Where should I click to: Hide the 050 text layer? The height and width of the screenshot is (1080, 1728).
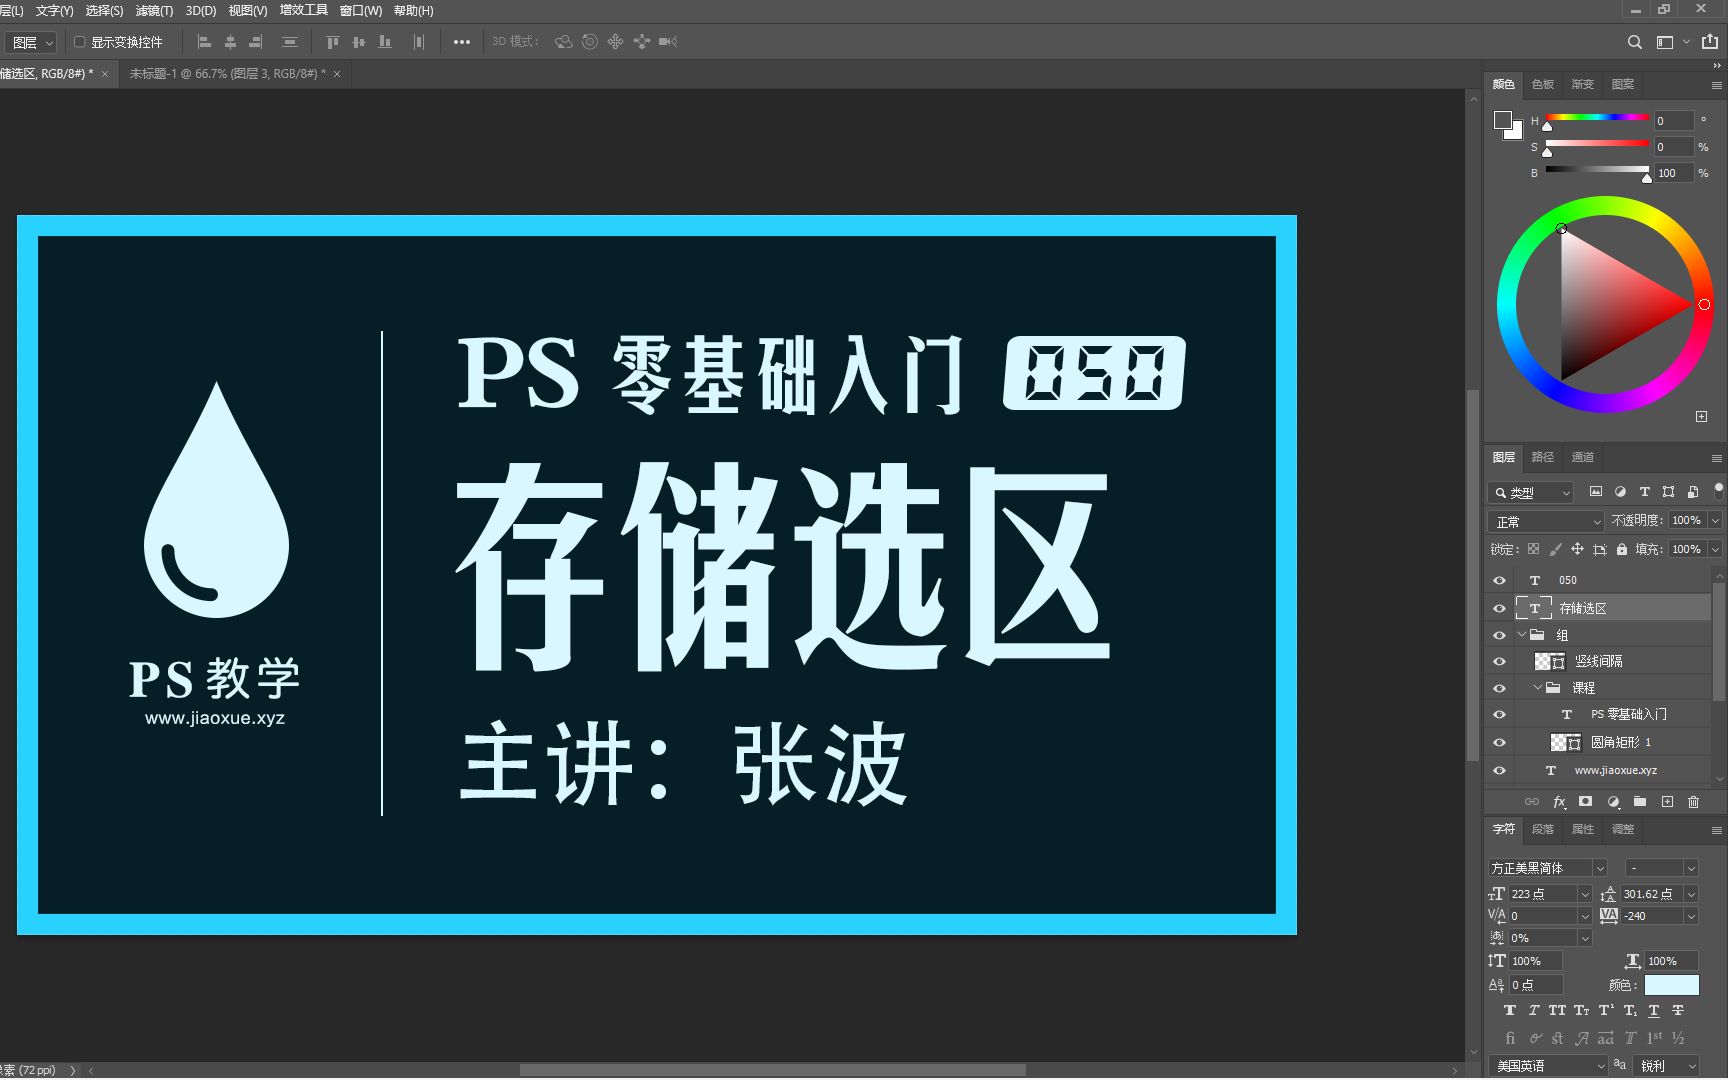click(x=1499, y=580)
